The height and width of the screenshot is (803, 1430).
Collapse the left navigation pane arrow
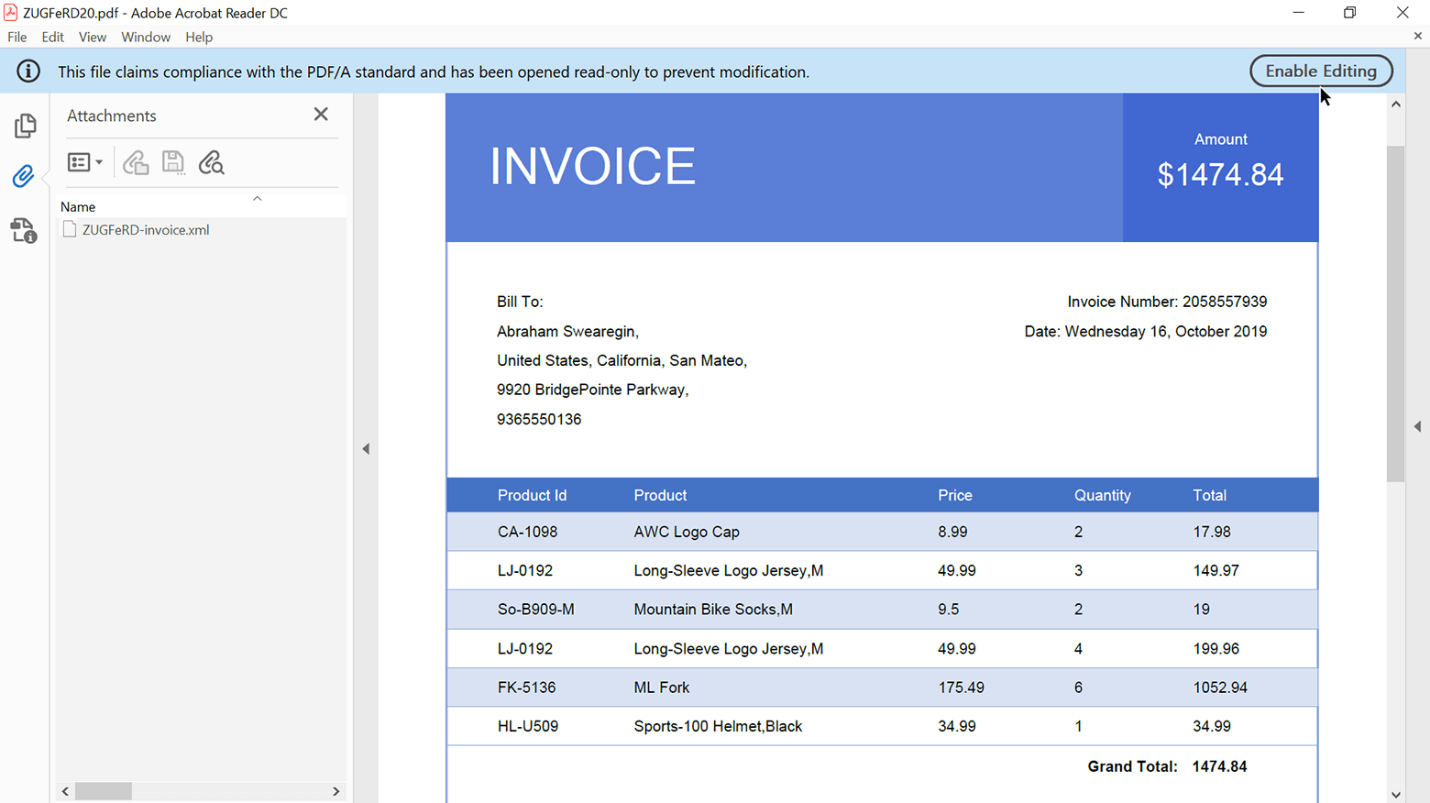click(x=366, y=449)
